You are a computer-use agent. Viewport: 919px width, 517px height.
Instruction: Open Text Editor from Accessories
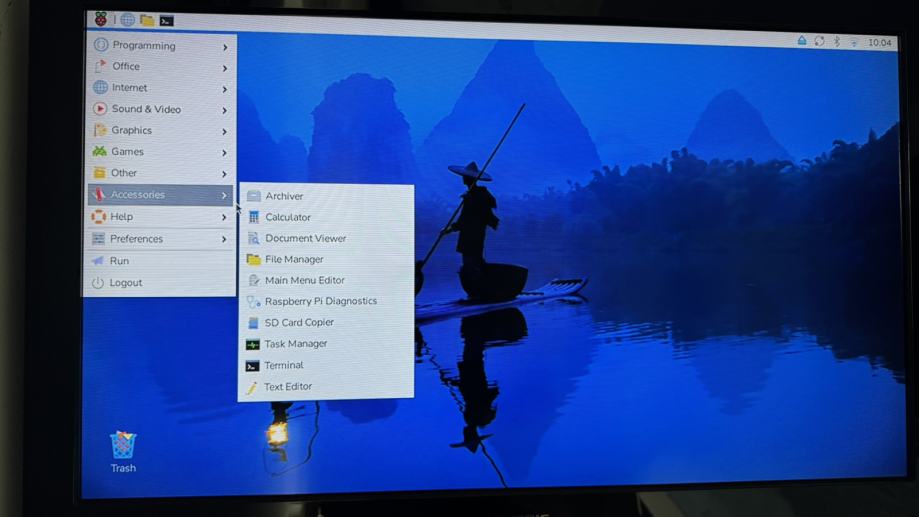click(x=288, y=387)
